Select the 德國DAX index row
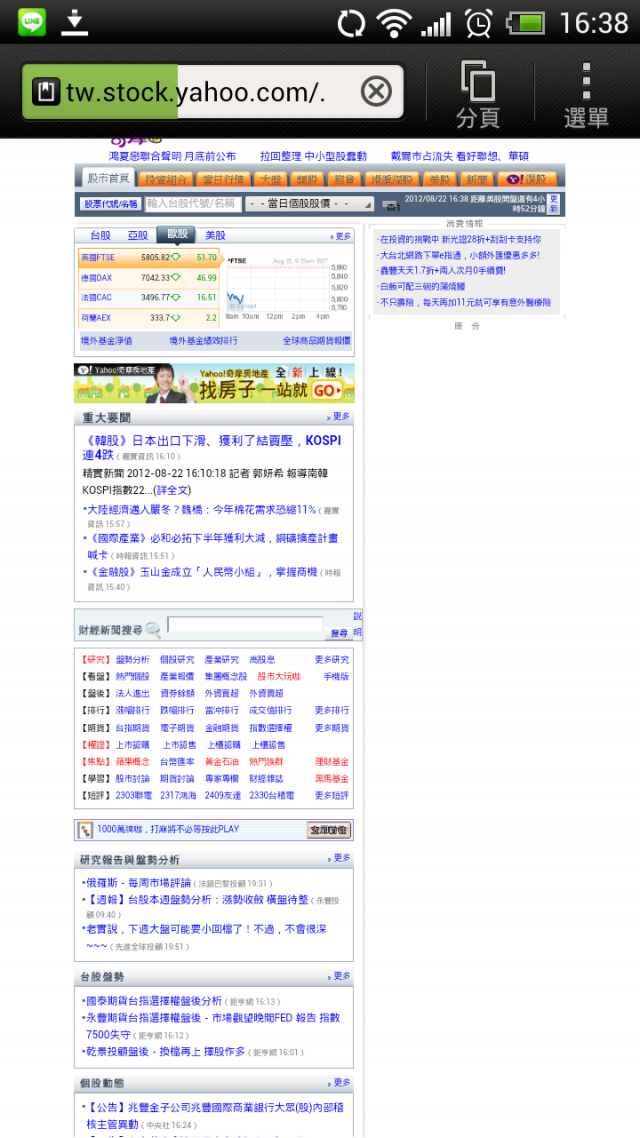 [149, 277]
